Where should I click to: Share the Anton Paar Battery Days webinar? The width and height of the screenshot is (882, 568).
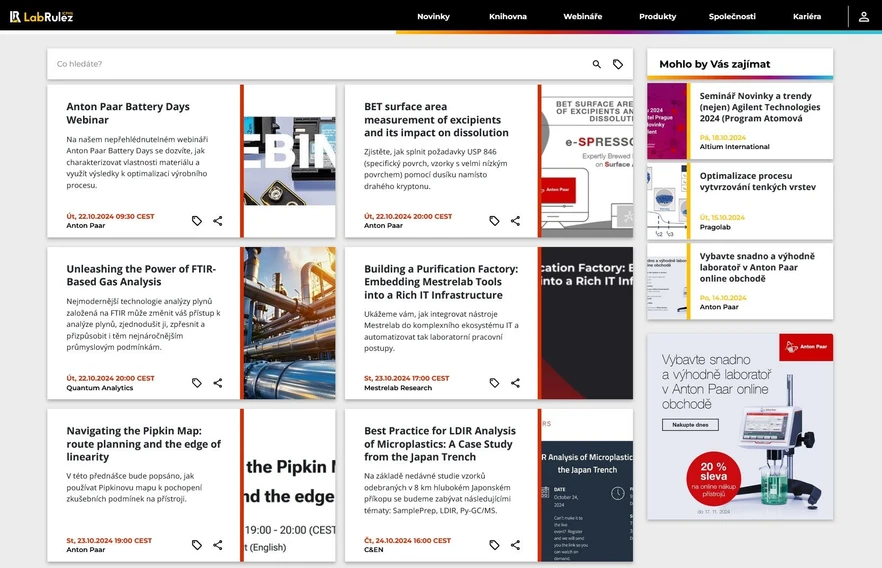[x=218, y=221]
